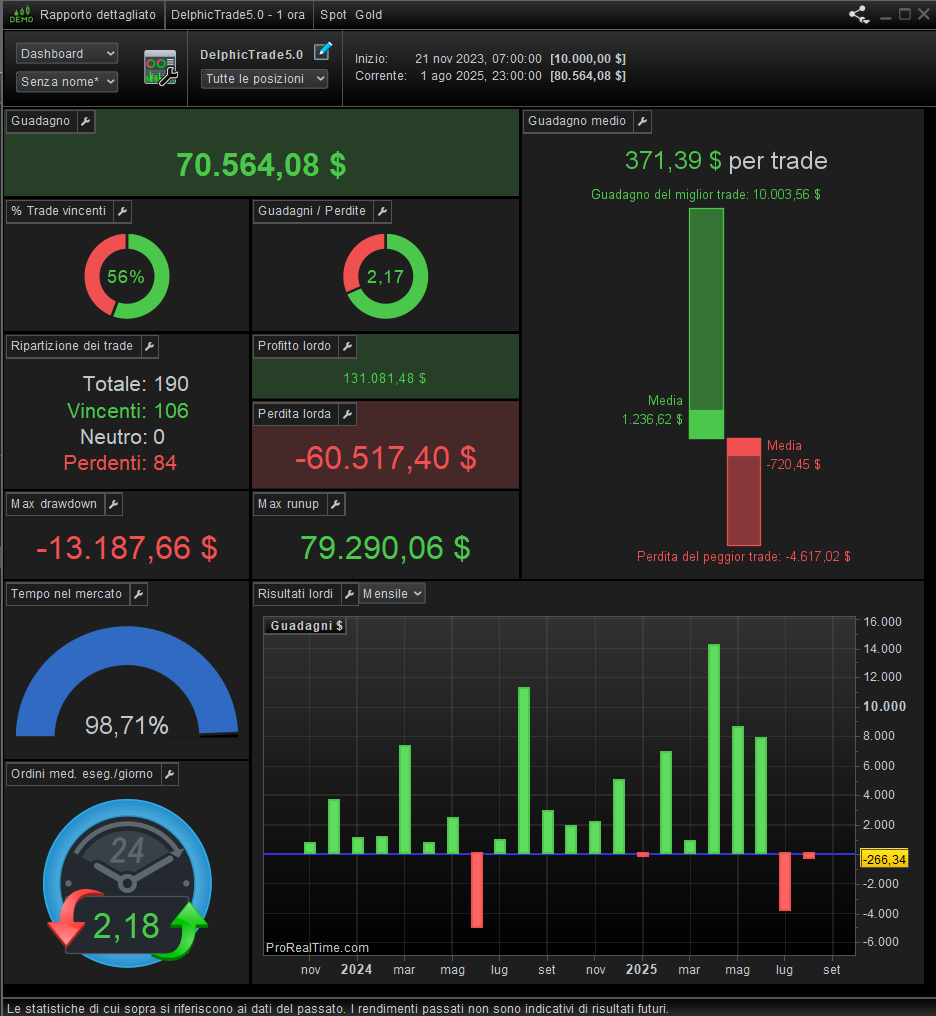This screenshot has width=936, height=1016.
Task: Click the Guadagno medio wrench icon
Action: coord(642,121)
